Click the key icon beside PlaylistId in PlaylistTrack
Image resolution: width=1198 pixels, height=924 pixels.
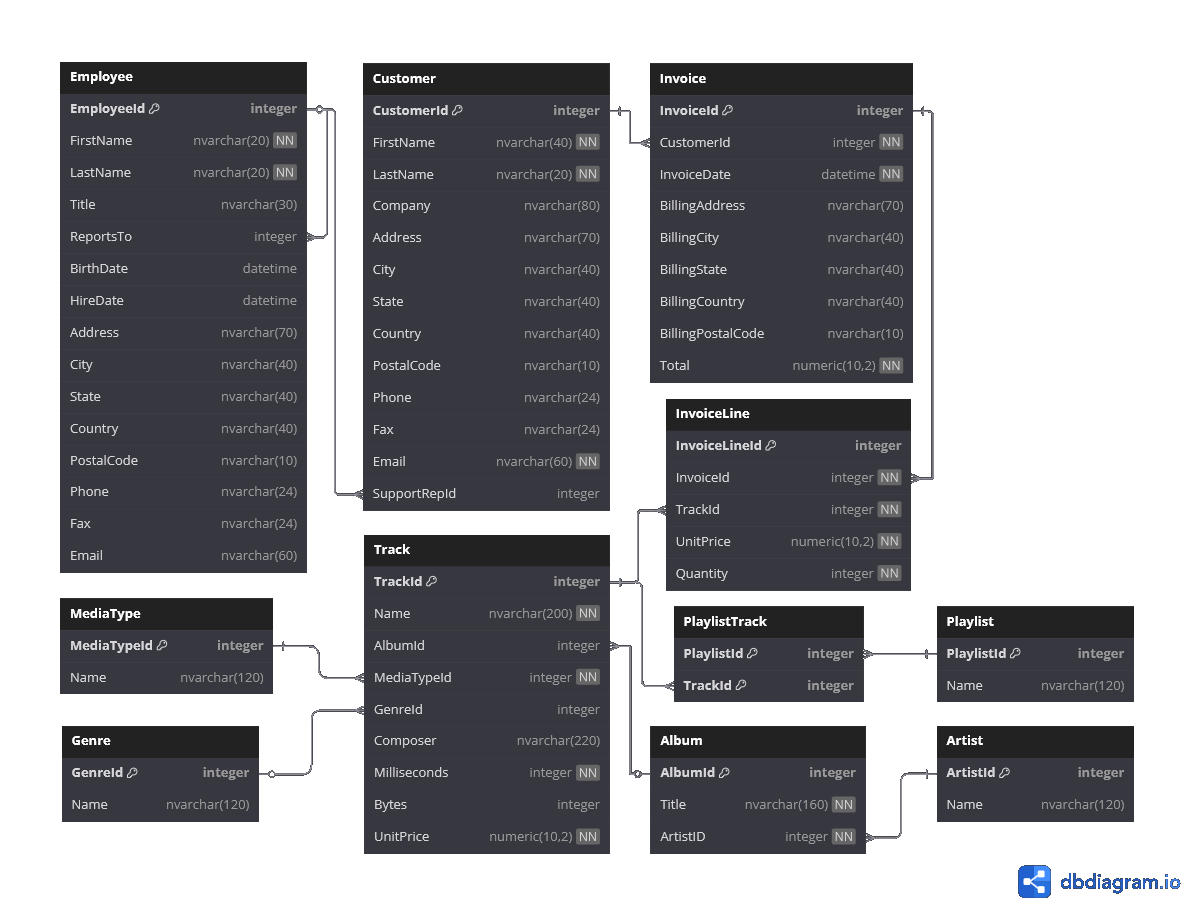click(752, 653)
